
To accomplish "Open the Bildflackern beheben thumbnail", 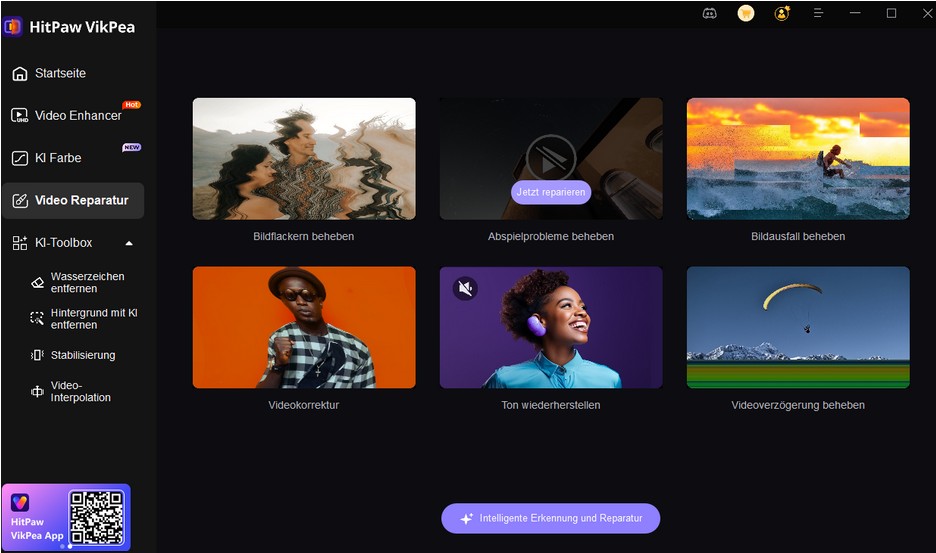I will tap(304, 158).
